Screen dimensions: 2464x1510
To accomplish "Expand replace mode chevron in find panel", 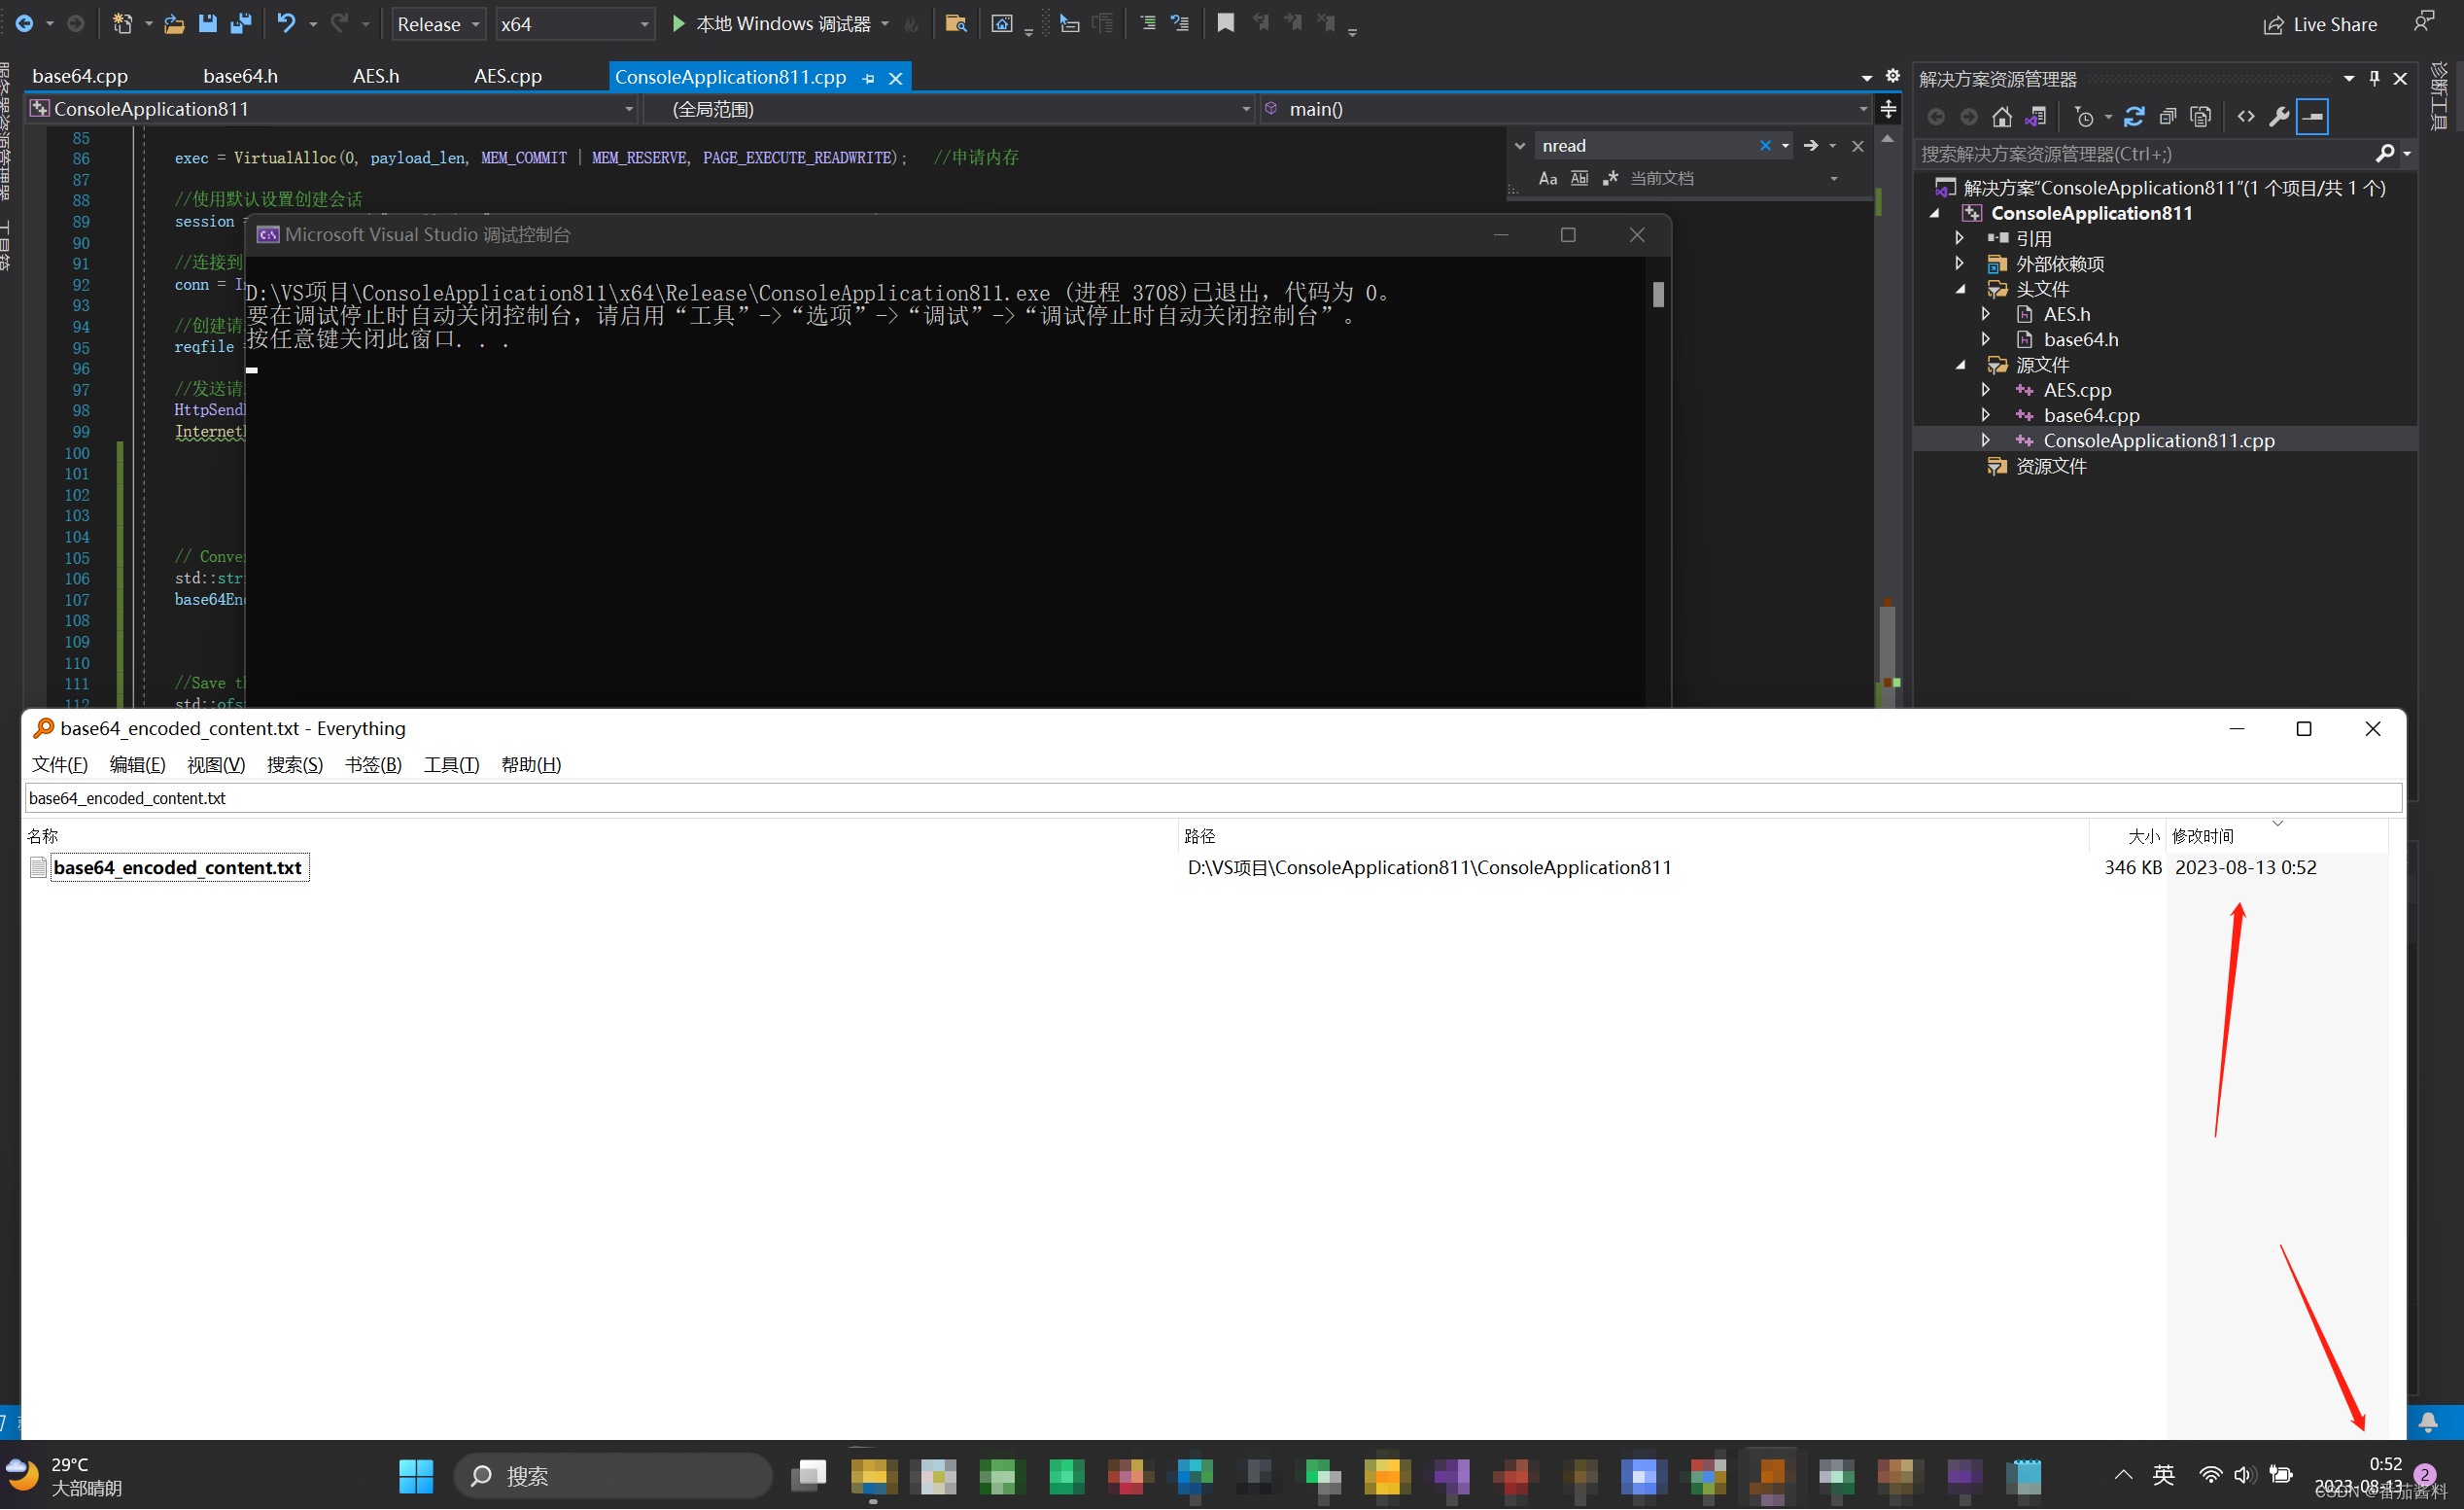I will coord(1520,146).
